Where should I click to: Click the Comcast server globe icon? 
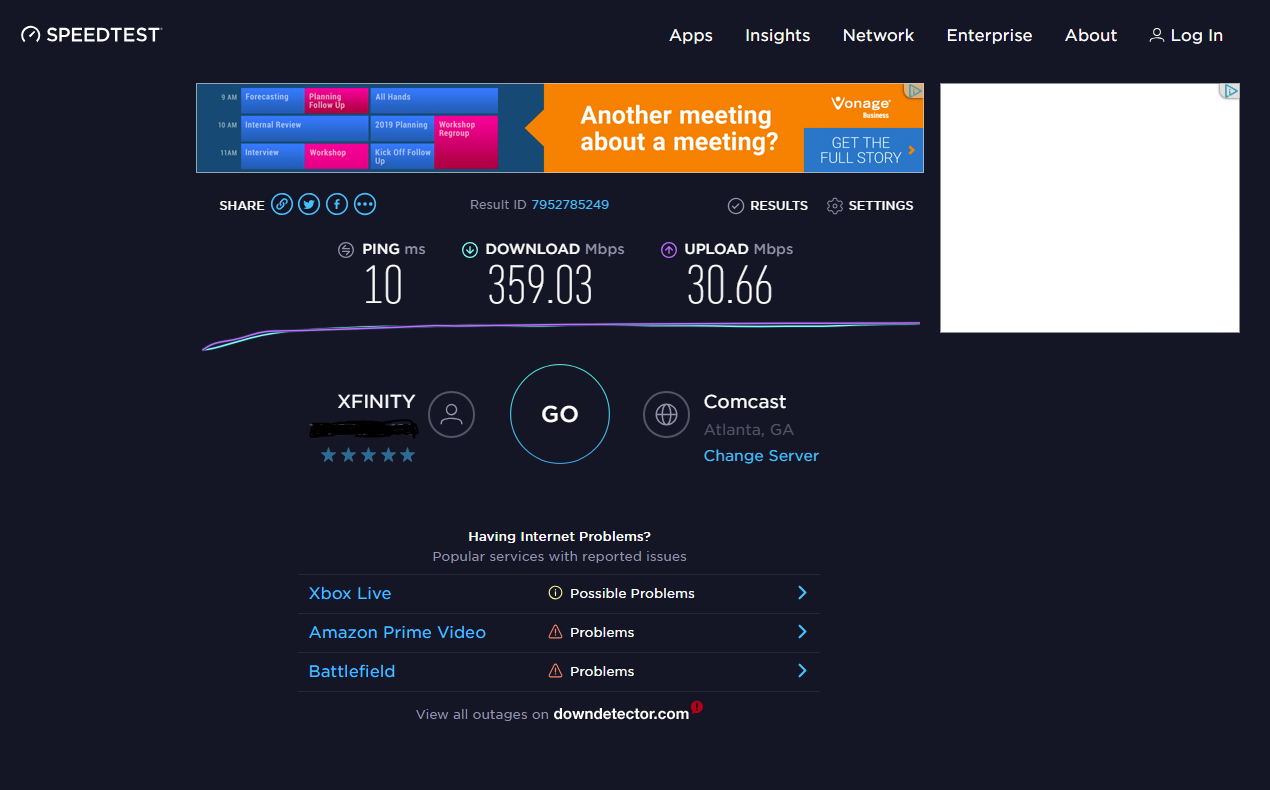(666, 414)
